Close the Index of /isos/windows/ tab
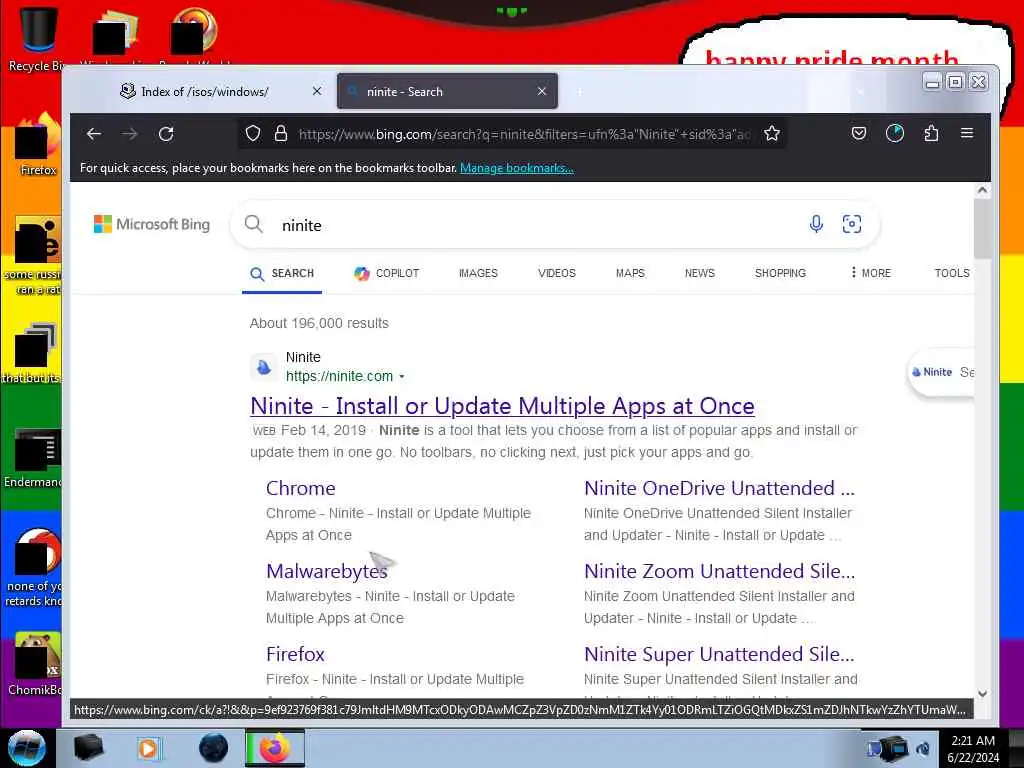Image resolution: width=1024 pixels, height=768 pixels. [317, 91]
